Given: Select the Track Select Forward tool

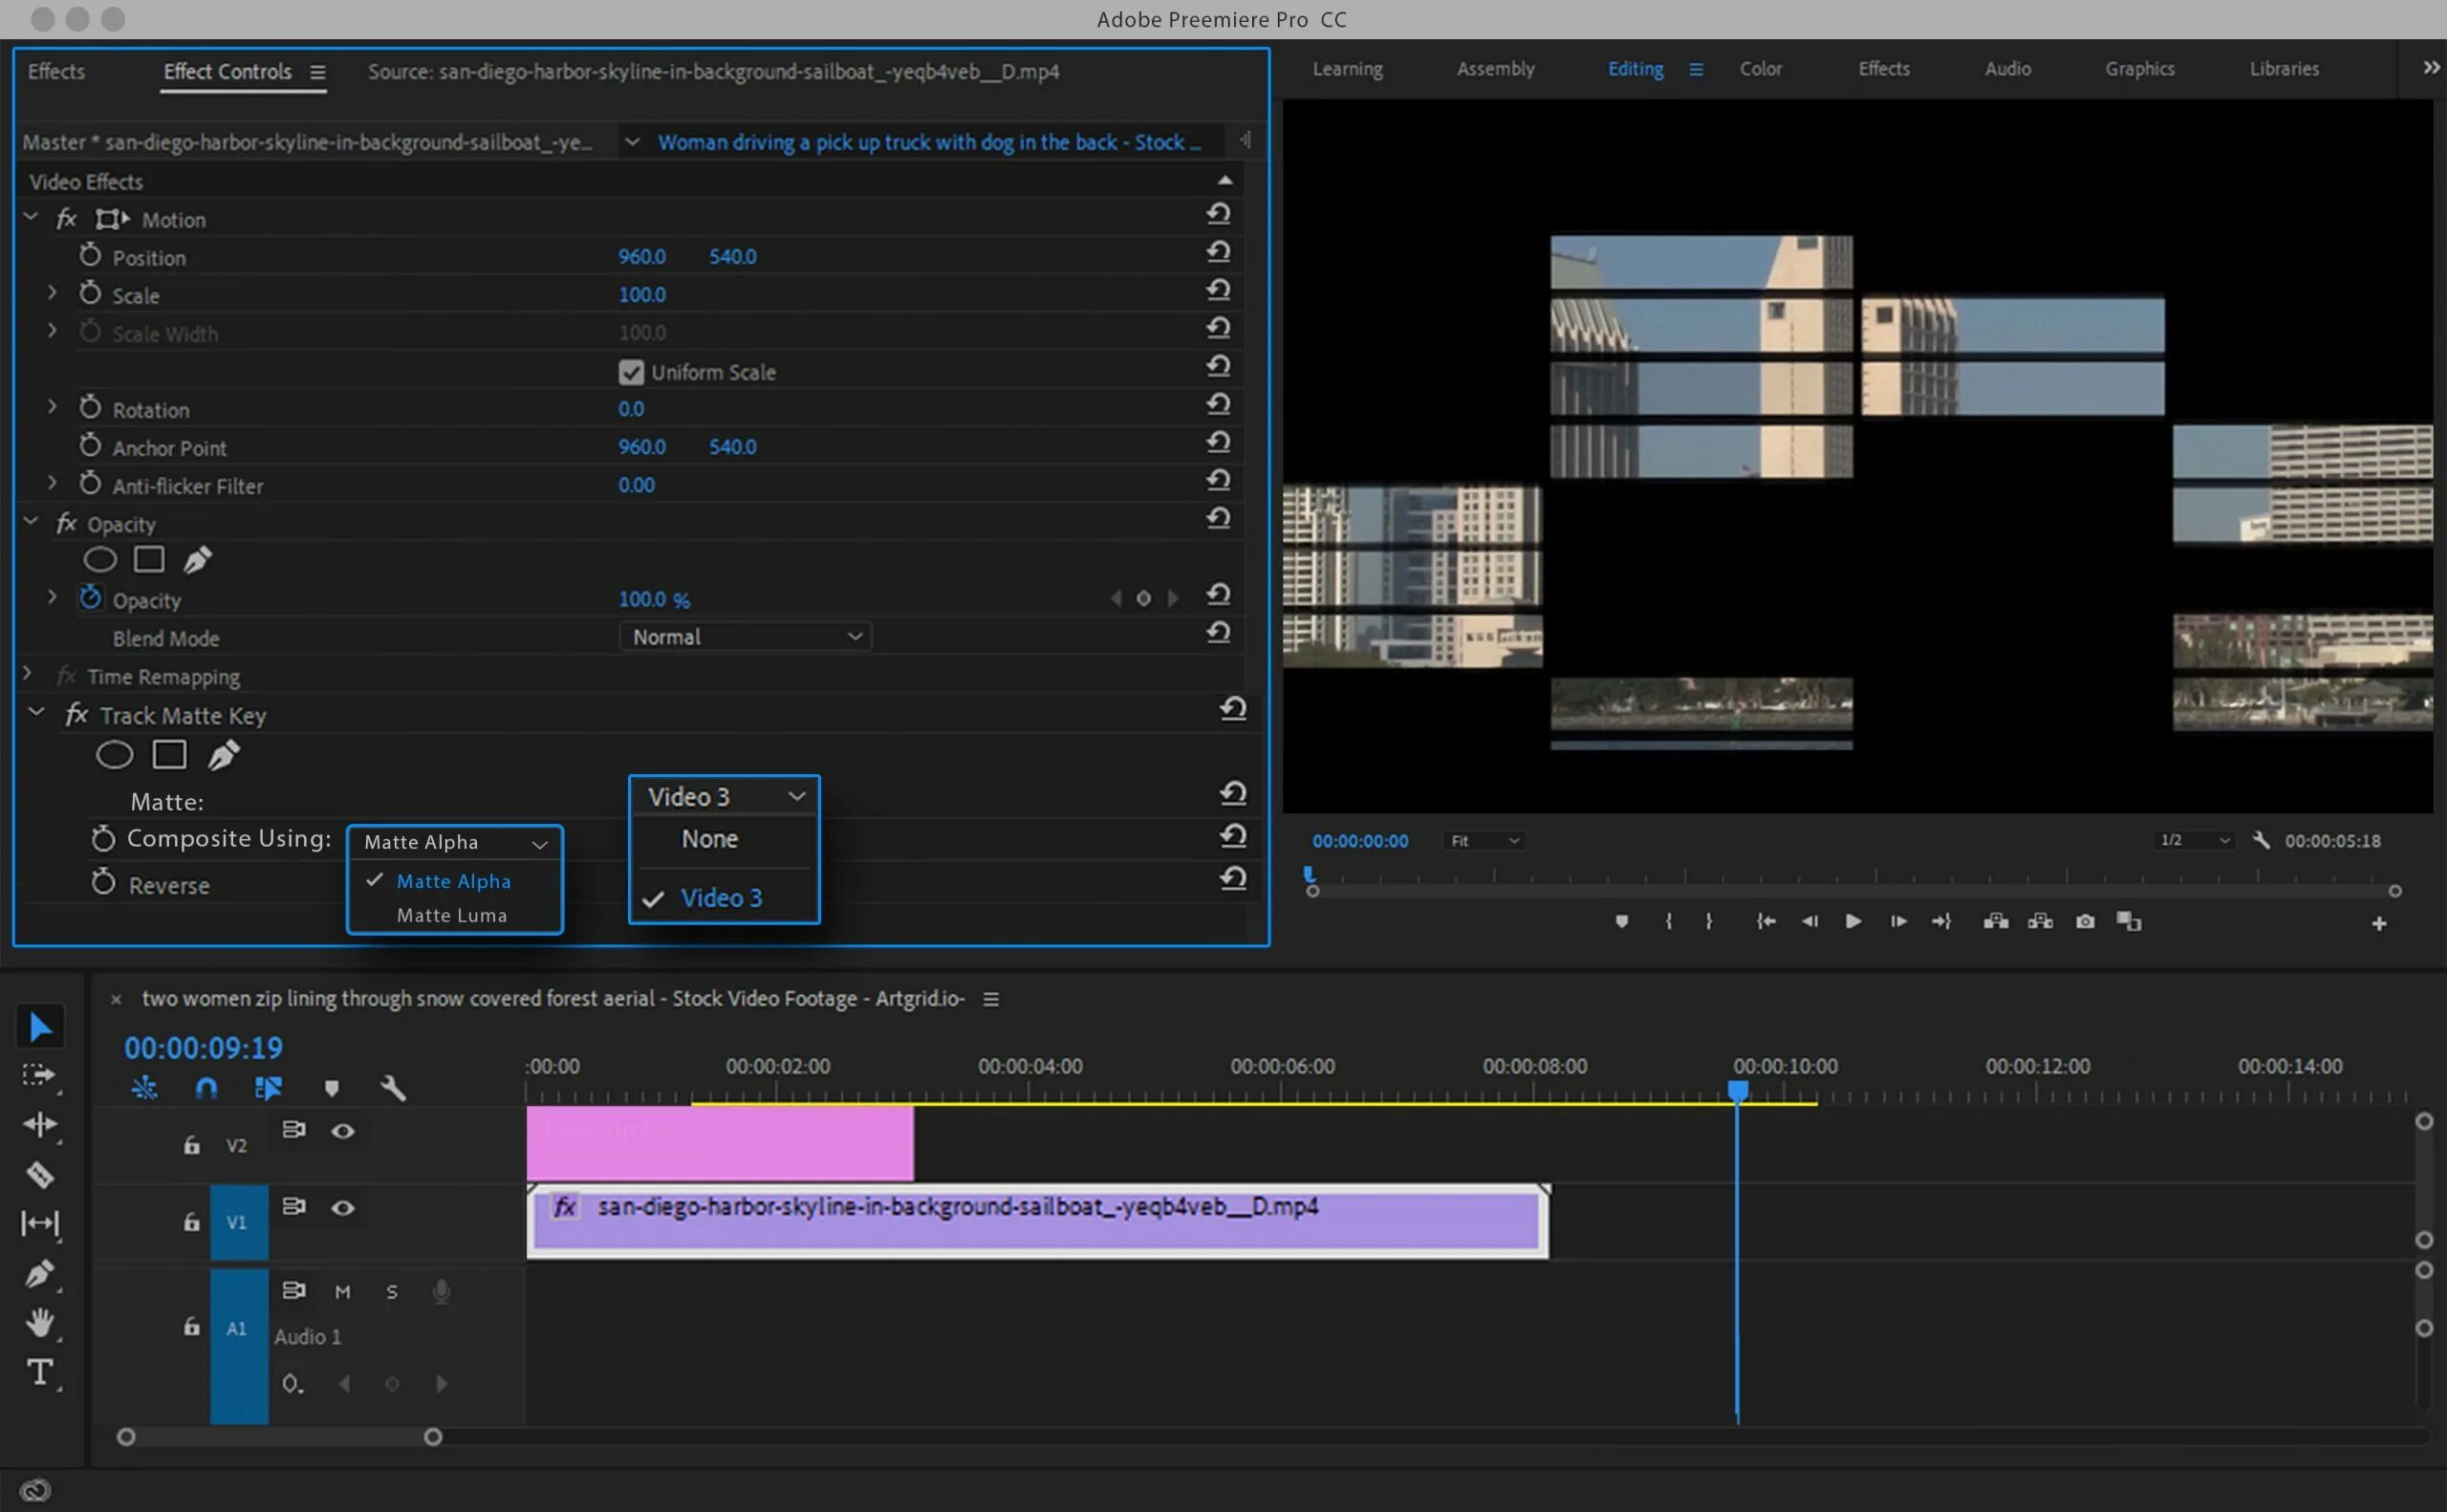Looking at the screenshot, I should pos(40,1075).
